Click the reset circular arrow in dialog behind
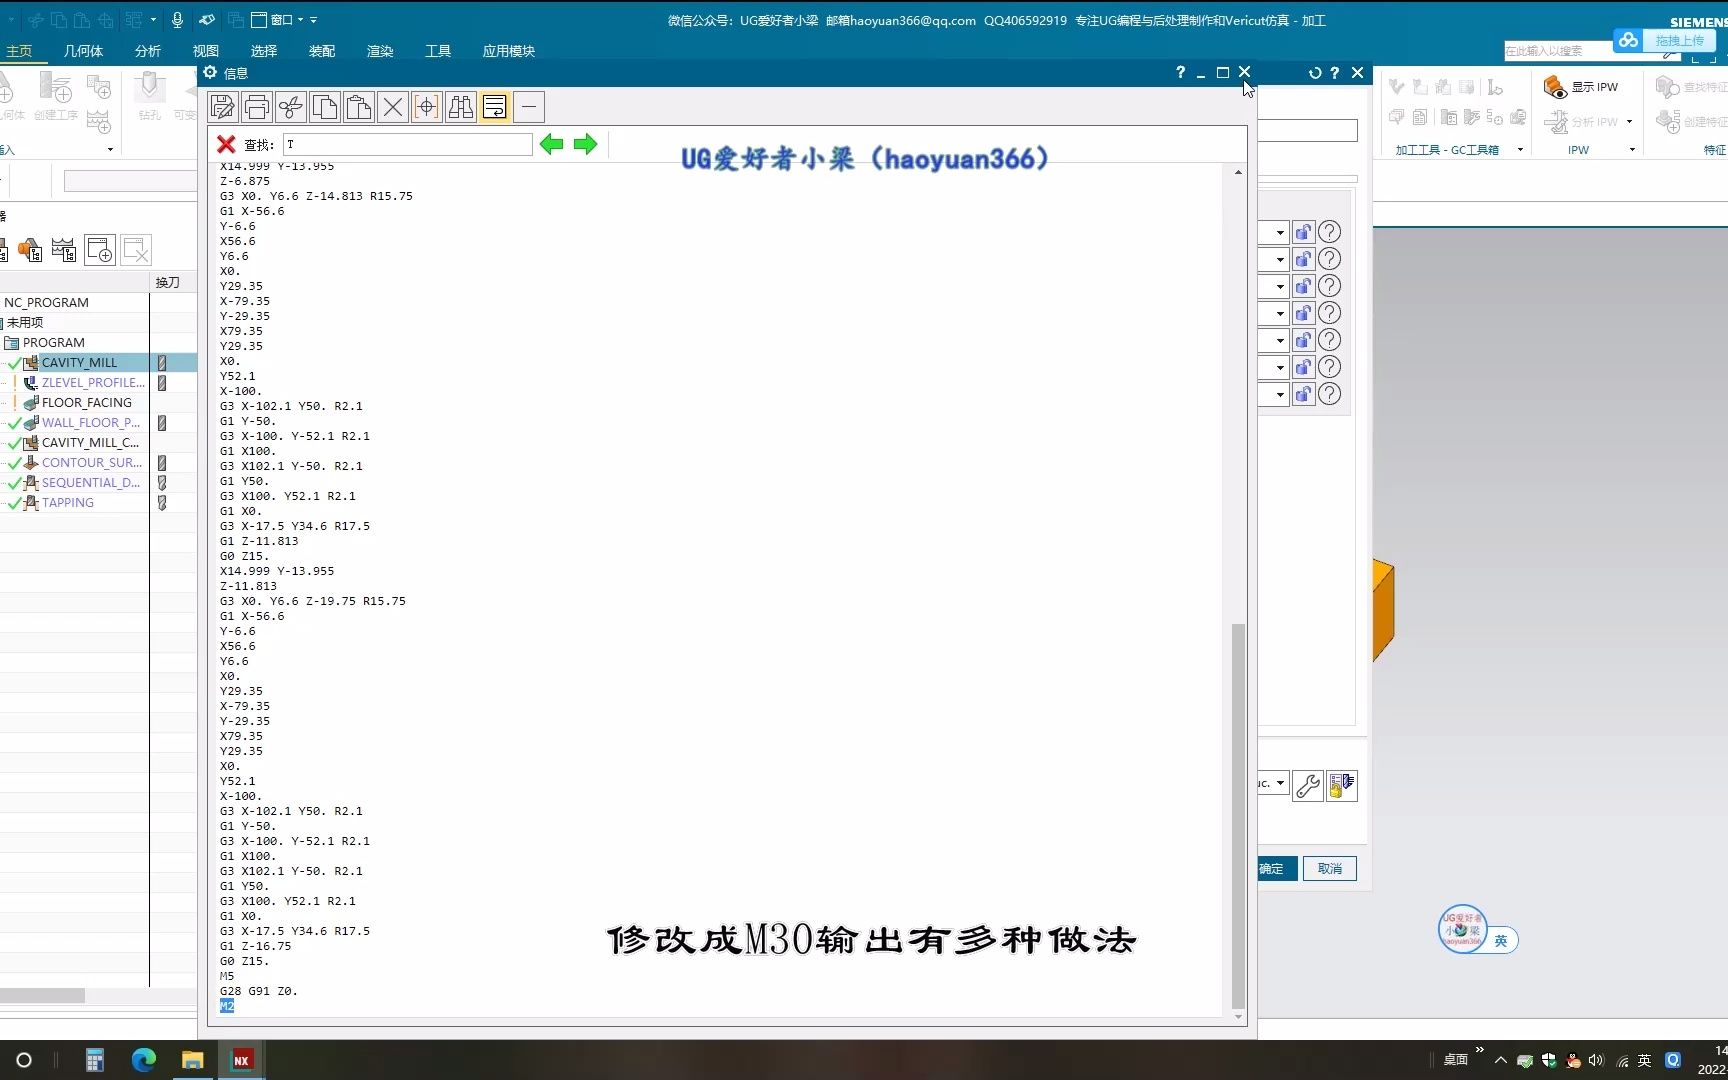The image size is (1728, 1080). [x=1315, y=72]
